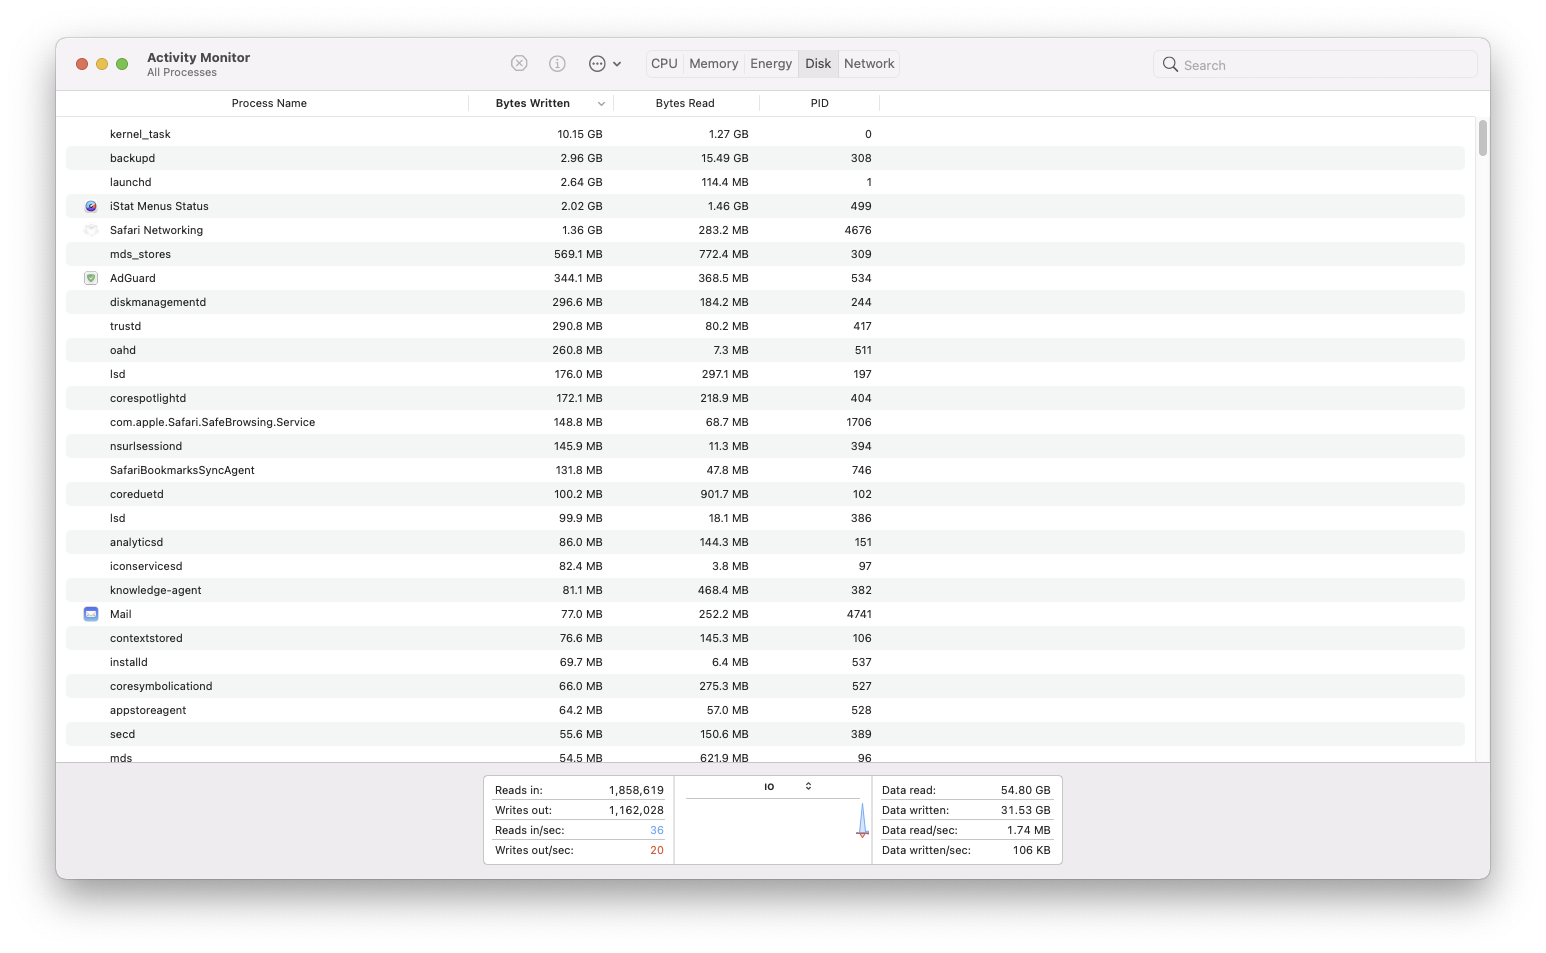
Task: Select the secd process
Action: pyautogui.click(x=765, y=734)
